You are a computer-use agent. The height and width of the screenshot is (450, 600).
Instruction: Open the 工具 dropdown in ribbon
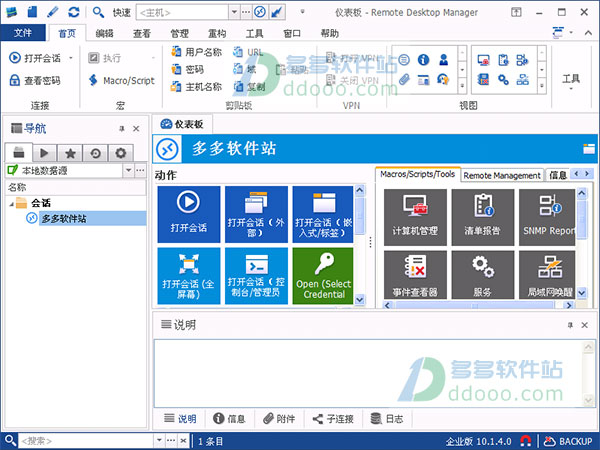[571, 82]
